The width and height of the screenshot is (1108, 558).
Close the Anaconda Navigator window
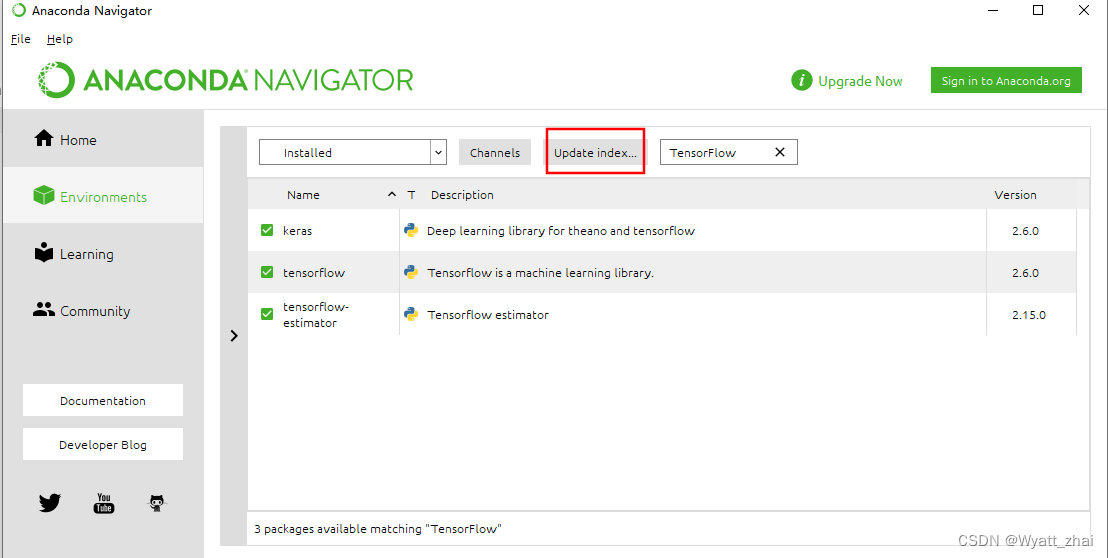(1083, 10)
